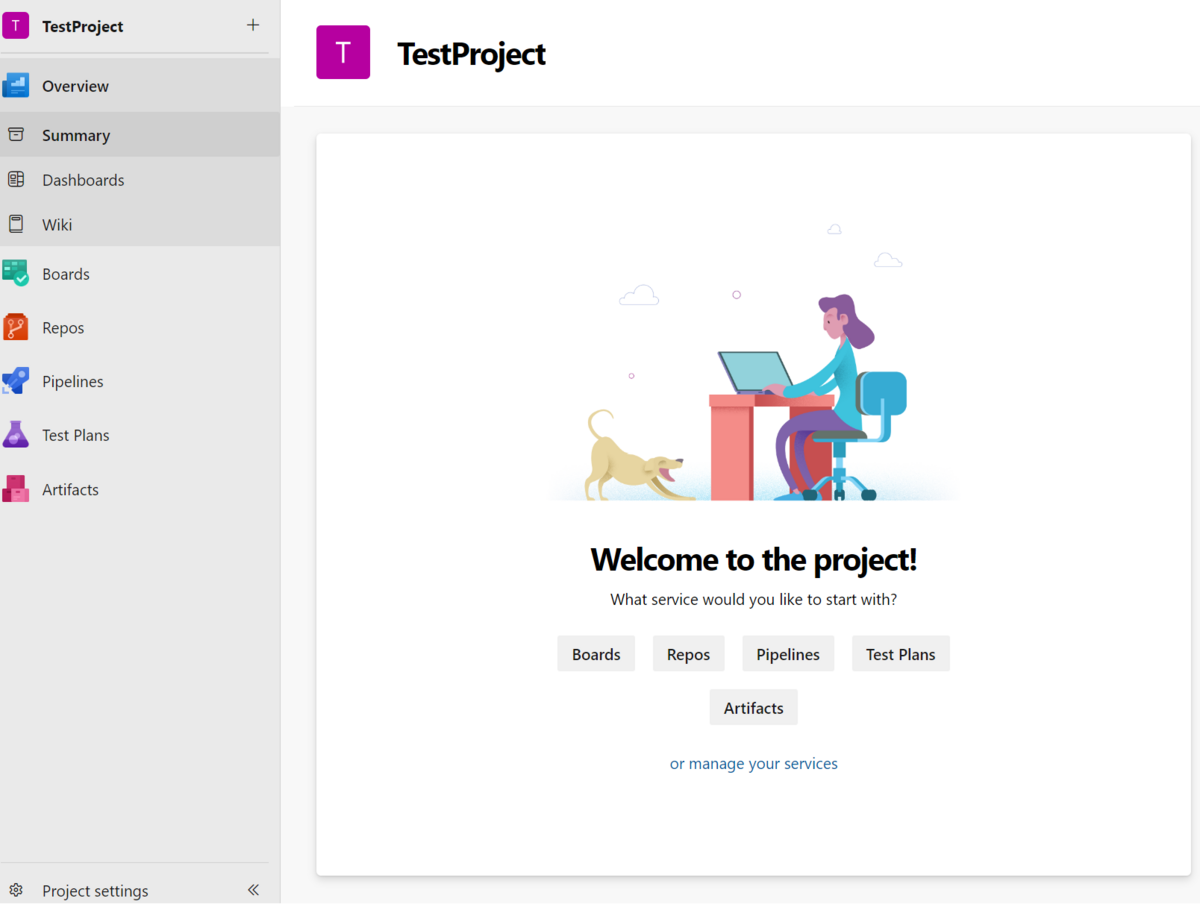Open the Overview menu label
Image resolution: width=1200 pixels, height=904 pixels.
coord(75,86)
